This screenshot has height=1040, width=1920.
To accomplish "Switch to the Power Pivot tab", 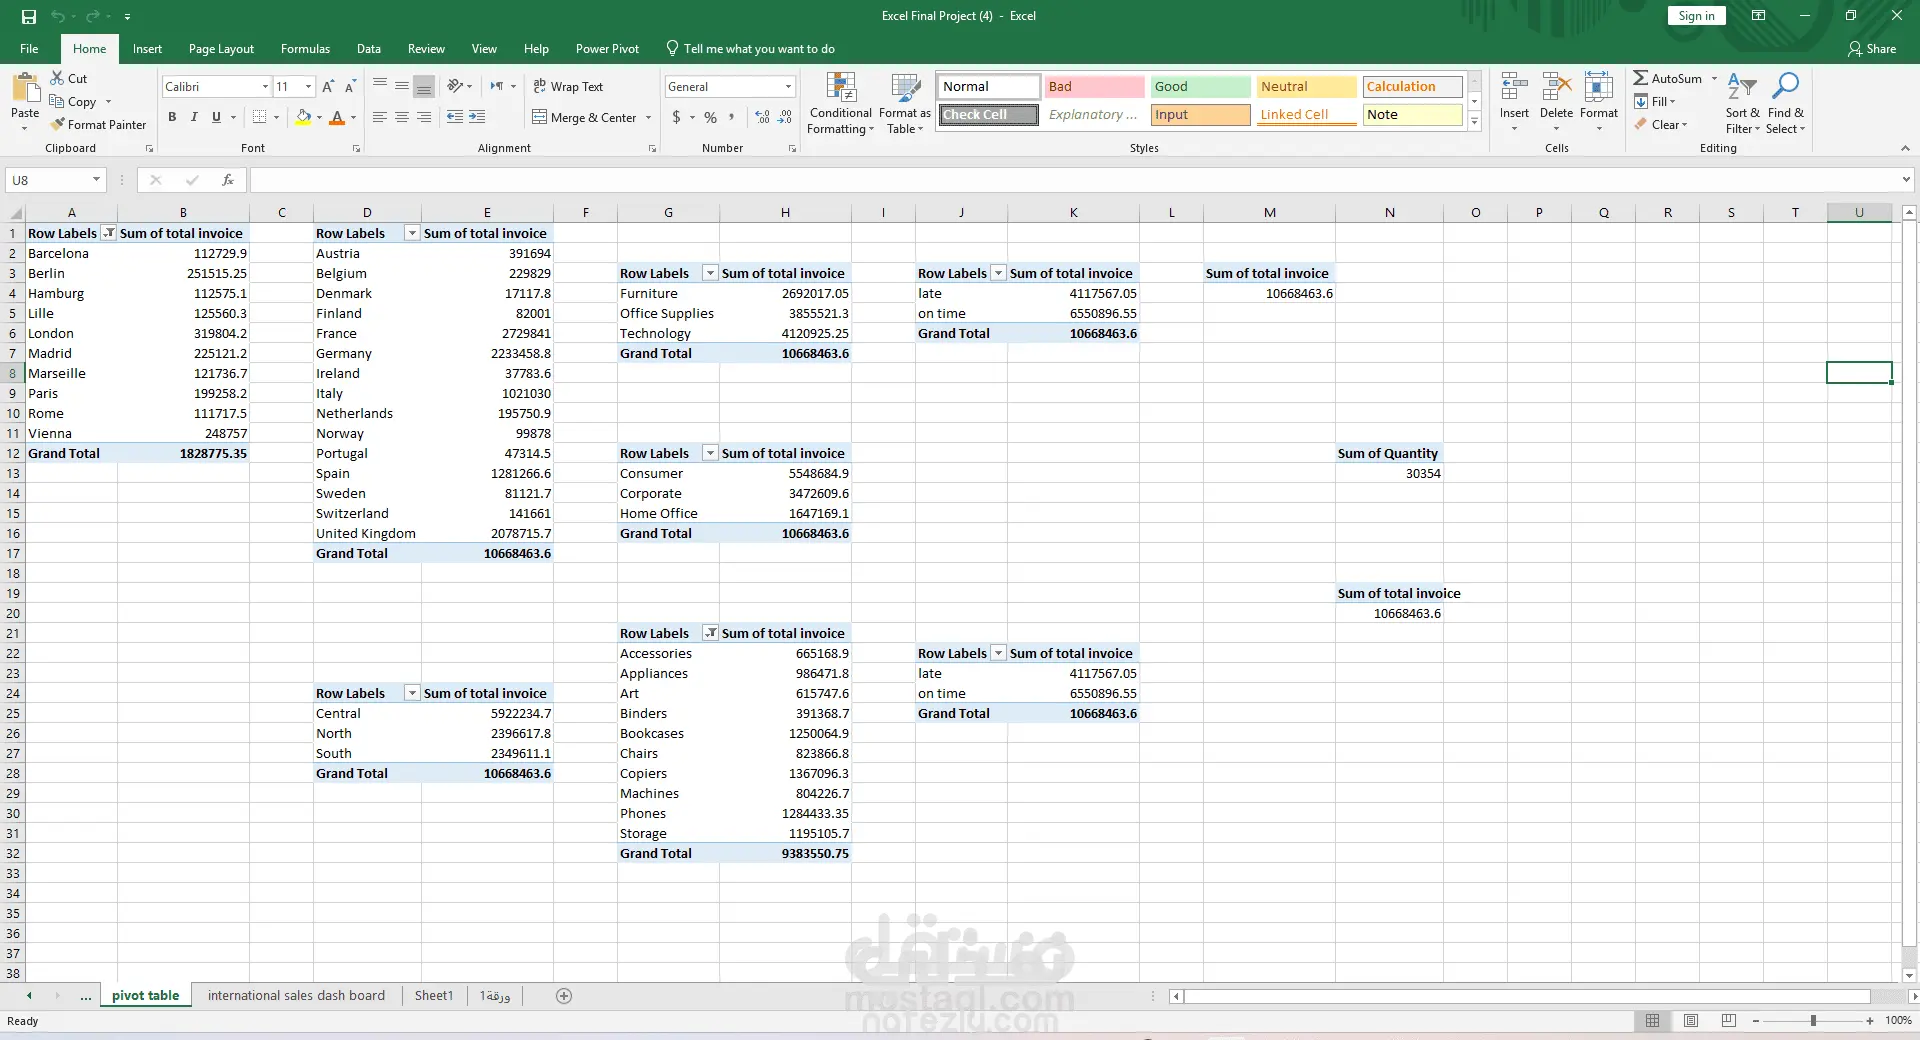I will [x=607, y=49].
